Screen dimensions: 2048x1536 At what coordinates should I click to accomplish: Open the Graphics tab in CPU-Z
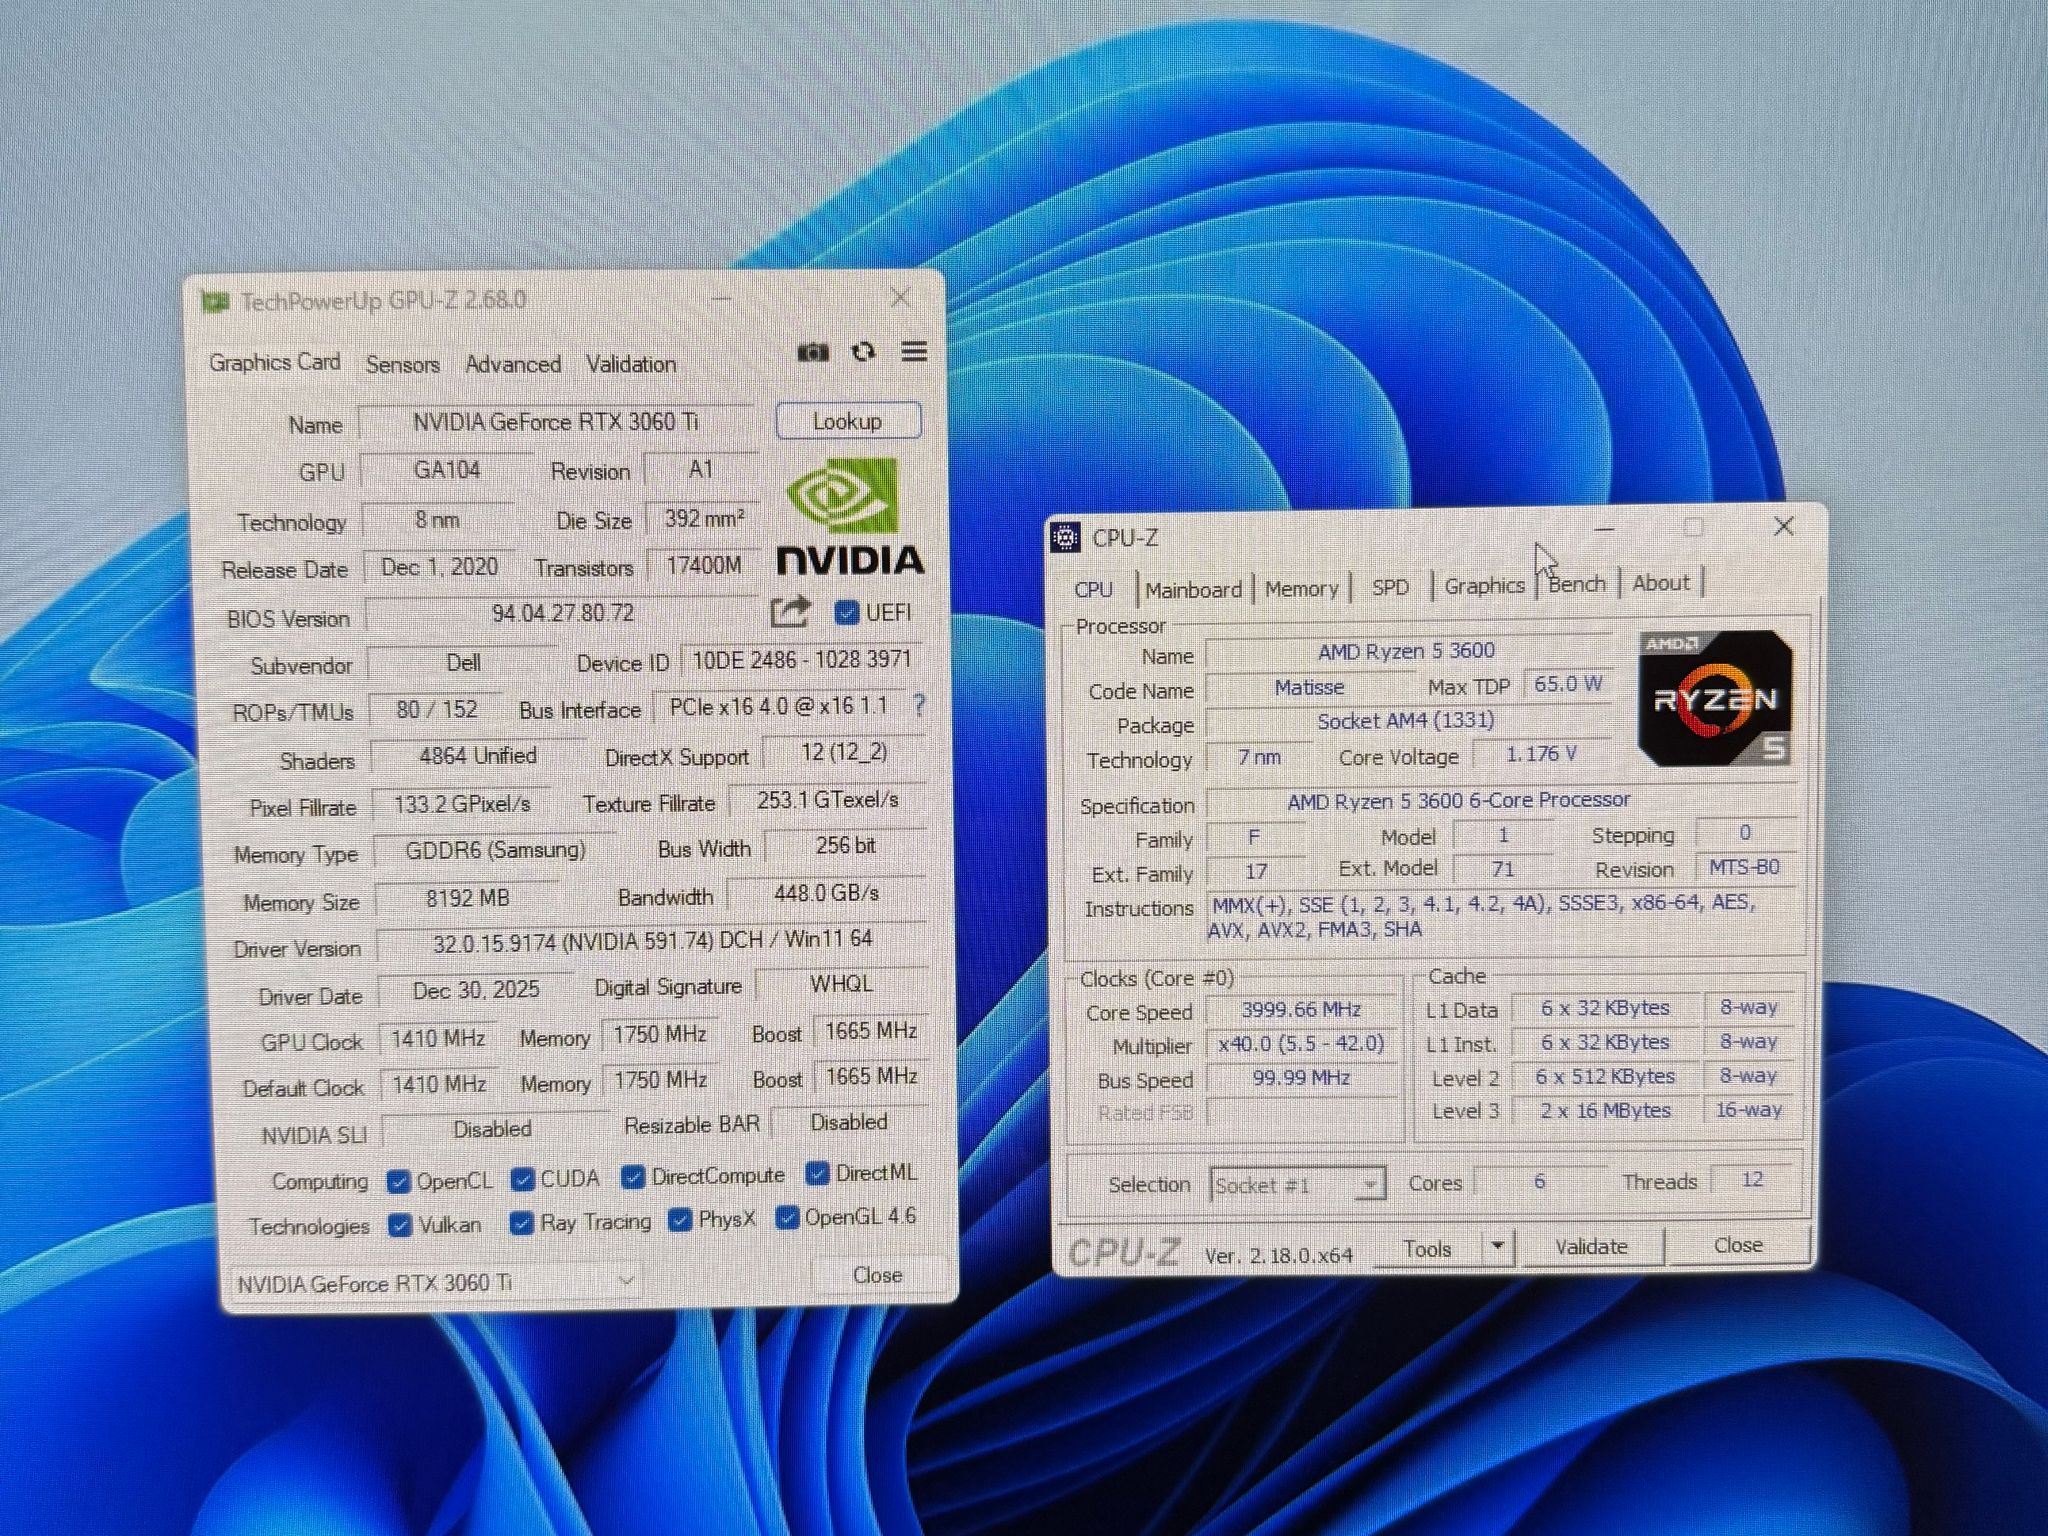[x=1484, y=586]
